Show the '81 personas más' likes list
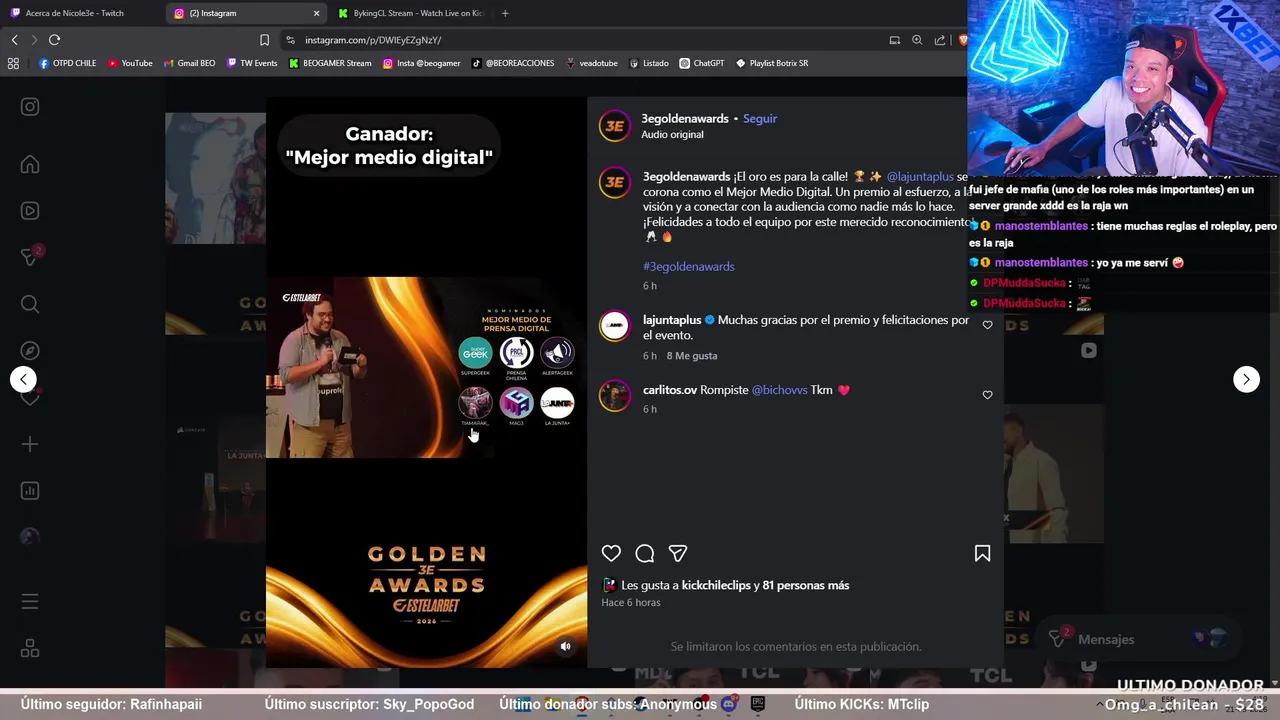The height and width of the screenshot is (720, 1280). pyautogui.click(x=806, y=585)
